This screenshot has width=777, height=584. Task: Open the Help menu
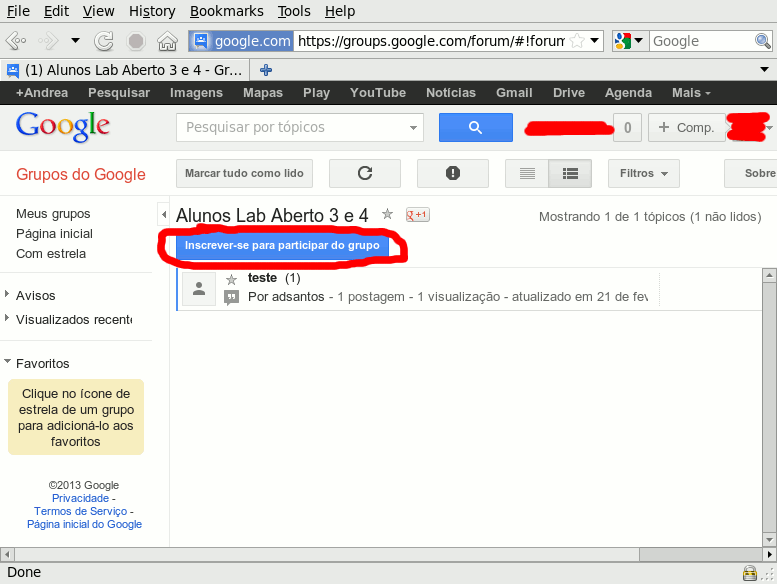point(340,11)
